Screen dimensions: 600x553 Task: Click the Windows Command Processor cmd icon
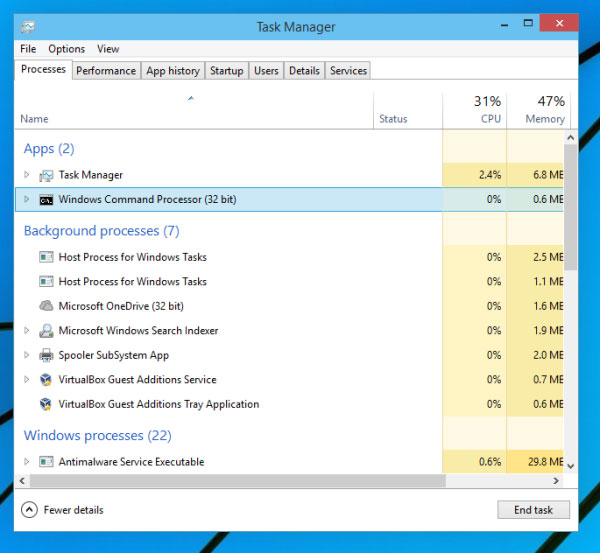click(x=46, y=200)
